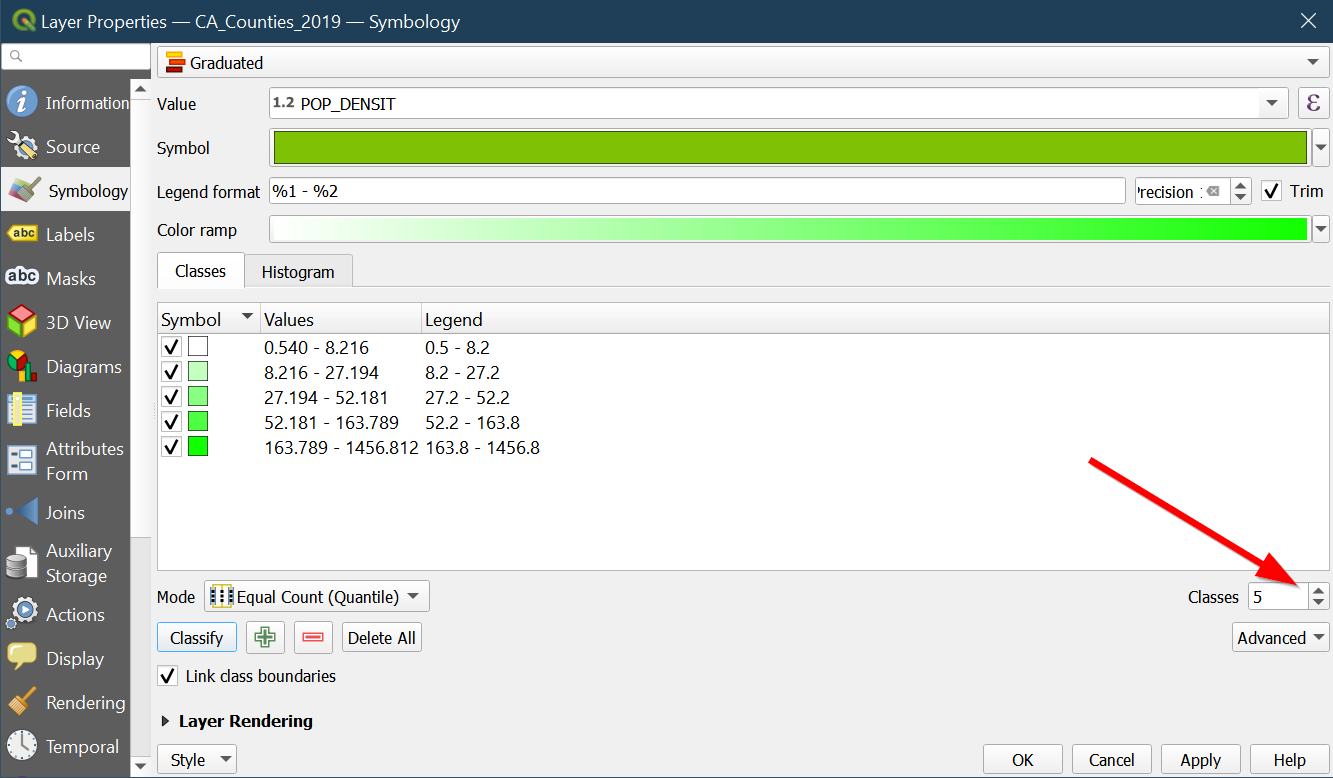Image resolution: width=1333 pixels, height=778 pixels.
Task: Select the Source settings icon
Action: coord(22,147)
